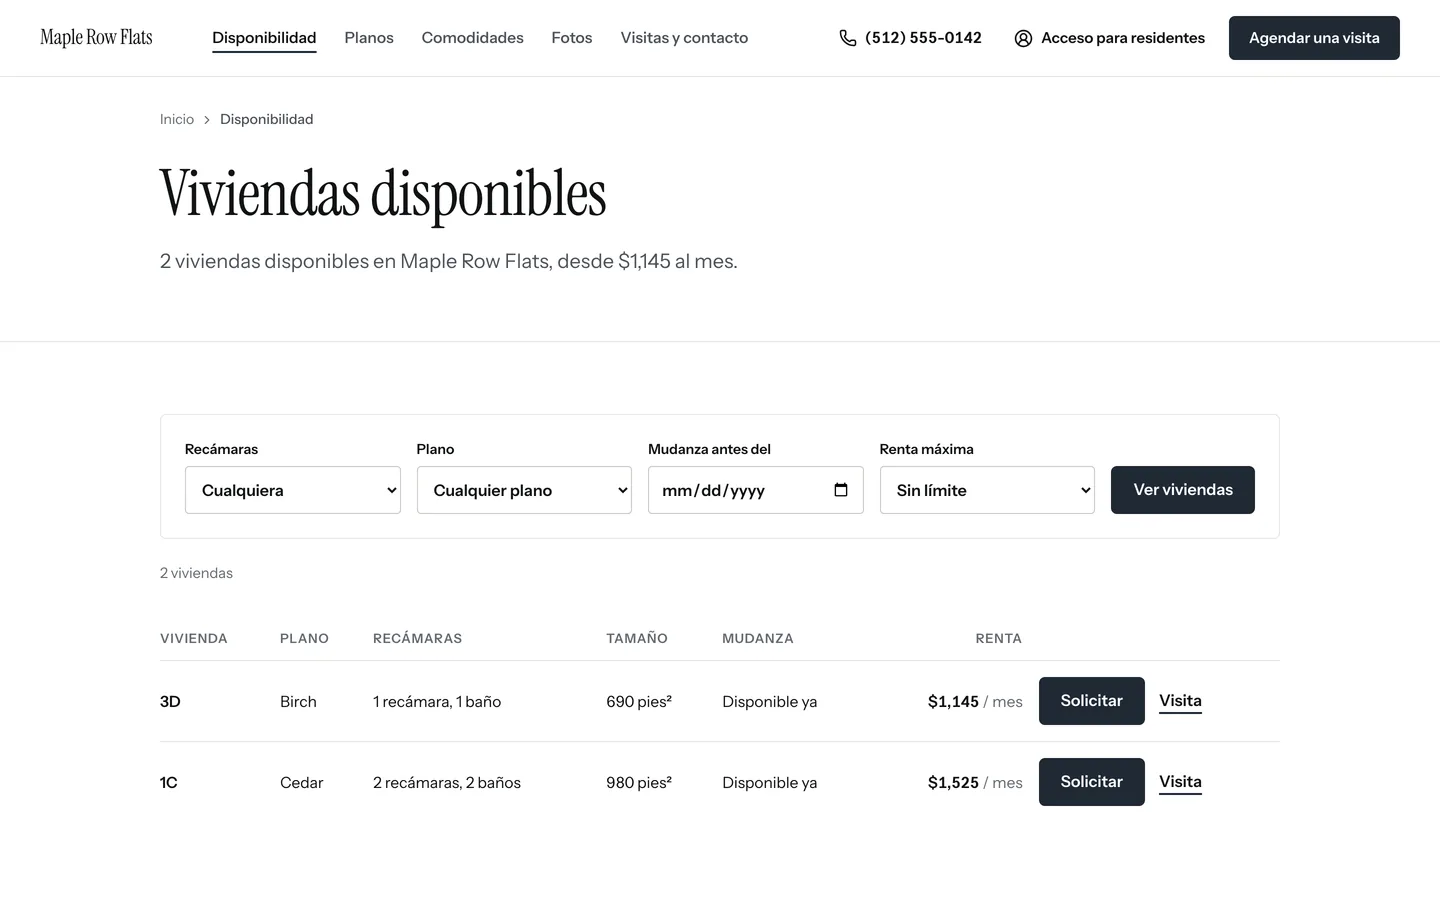The image size is (1440, 900).
Task: Go to the Disponibilidad nav tab
Action: pos(264,38)
